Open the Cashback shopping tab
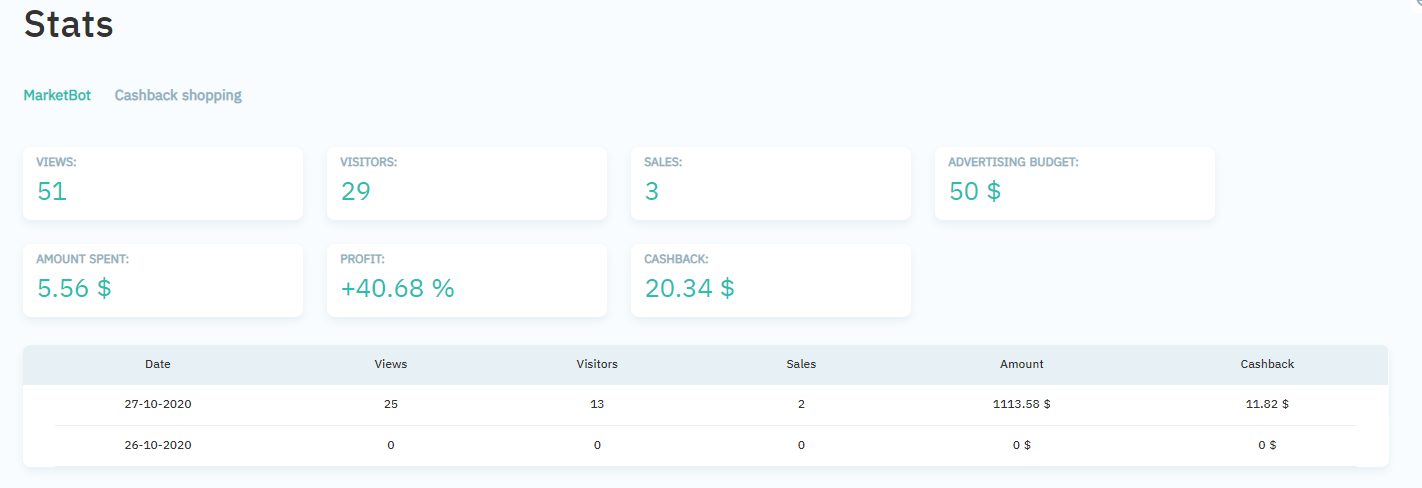 pyautogui.click(x=178, y=95)
